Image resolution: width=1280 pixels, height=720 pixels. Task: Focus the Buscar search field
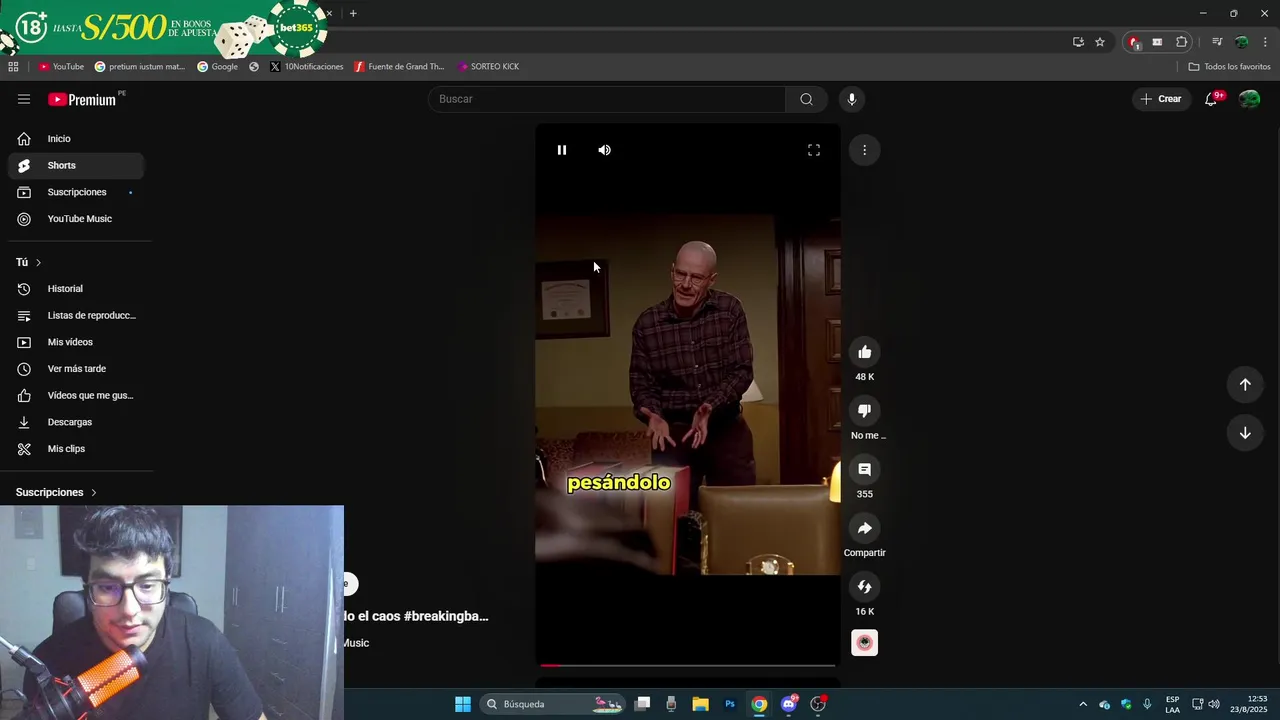[x=607, y=99]
